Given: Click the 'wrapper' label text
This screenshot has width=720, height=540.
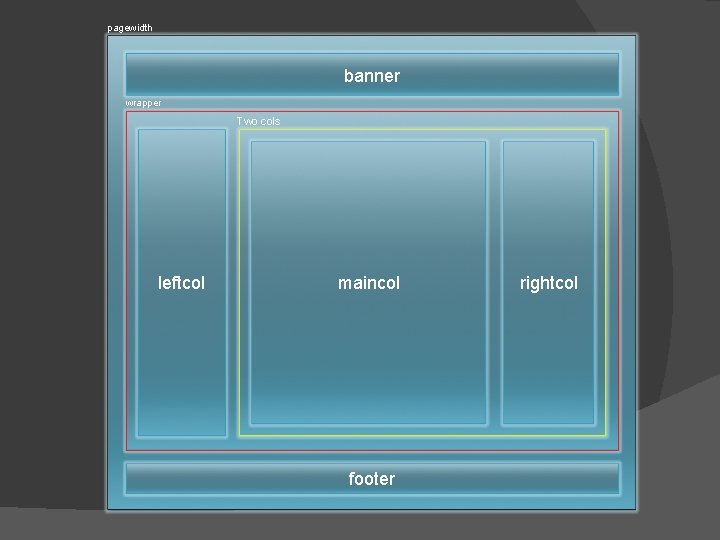Looking at the screenshot, I should click(x=144, y=103).
